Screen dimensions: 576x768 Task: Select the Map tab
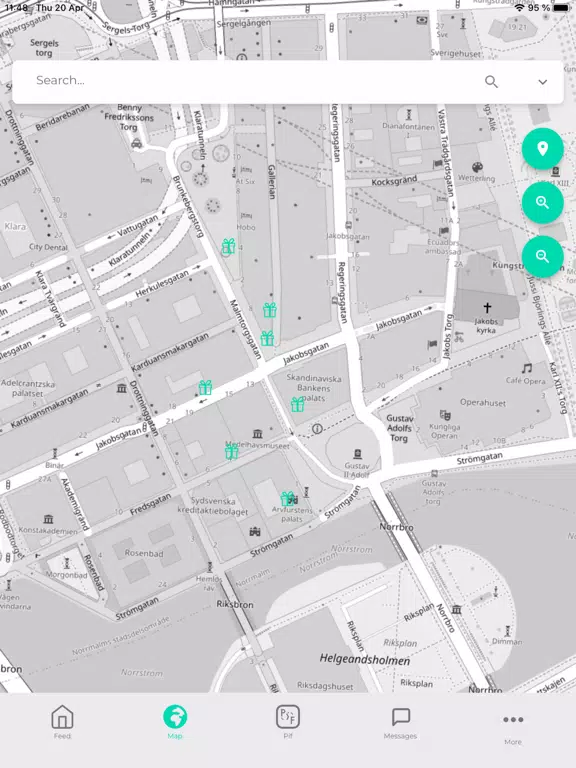click(175, 722)
